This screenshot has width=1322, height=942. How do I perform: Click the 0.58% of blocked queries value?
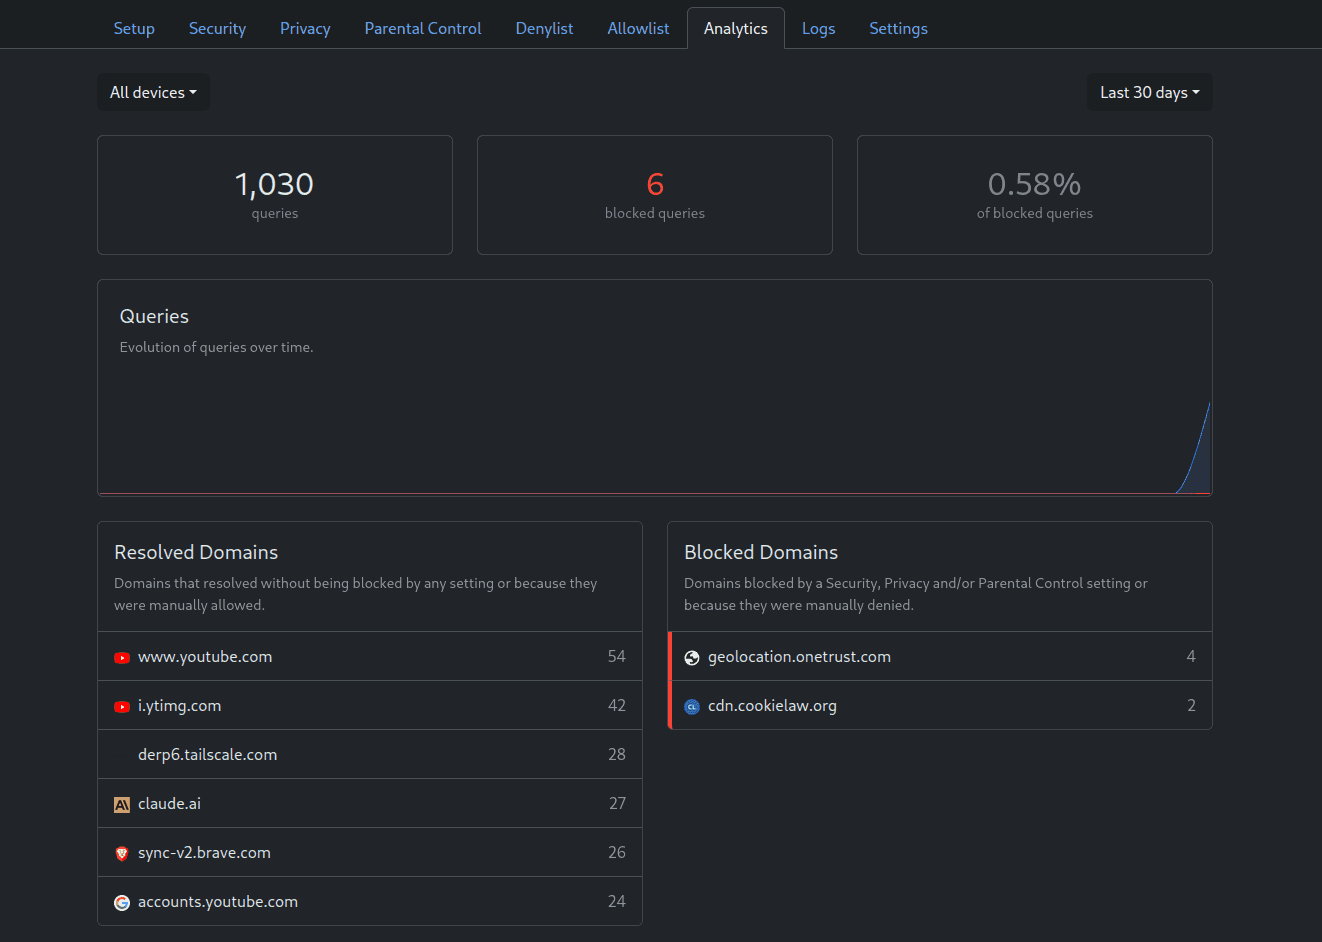coord(1034,184)
